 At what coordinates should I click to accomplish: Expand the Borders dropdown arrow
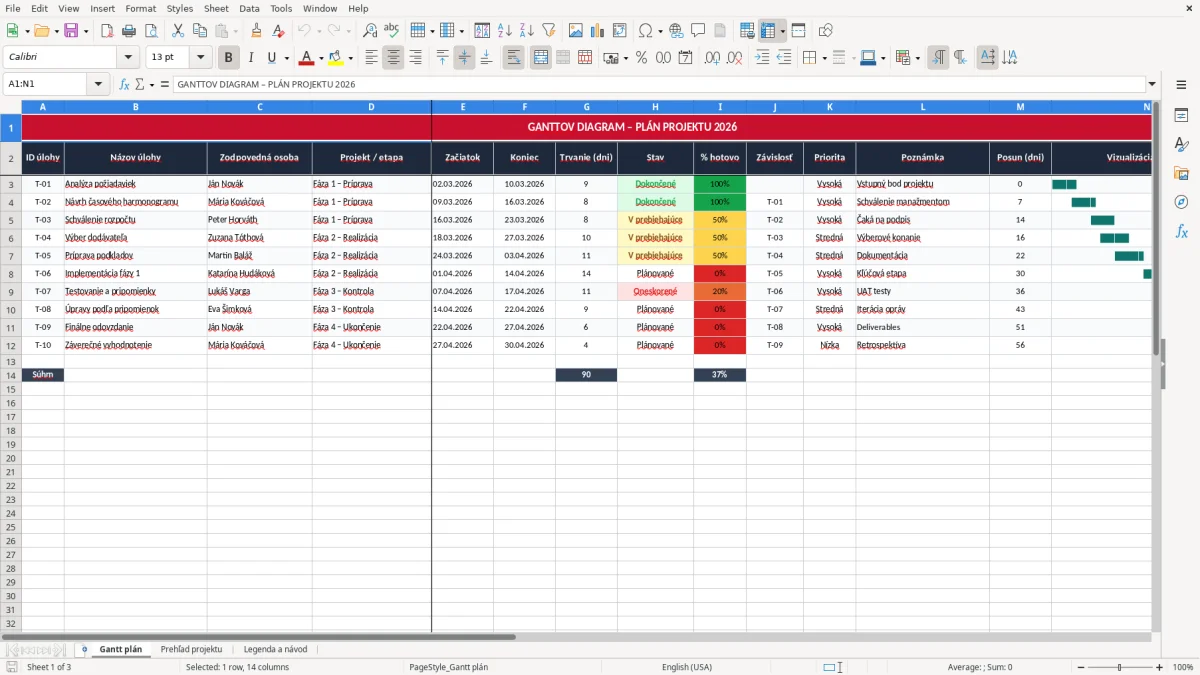pos(823,58)
